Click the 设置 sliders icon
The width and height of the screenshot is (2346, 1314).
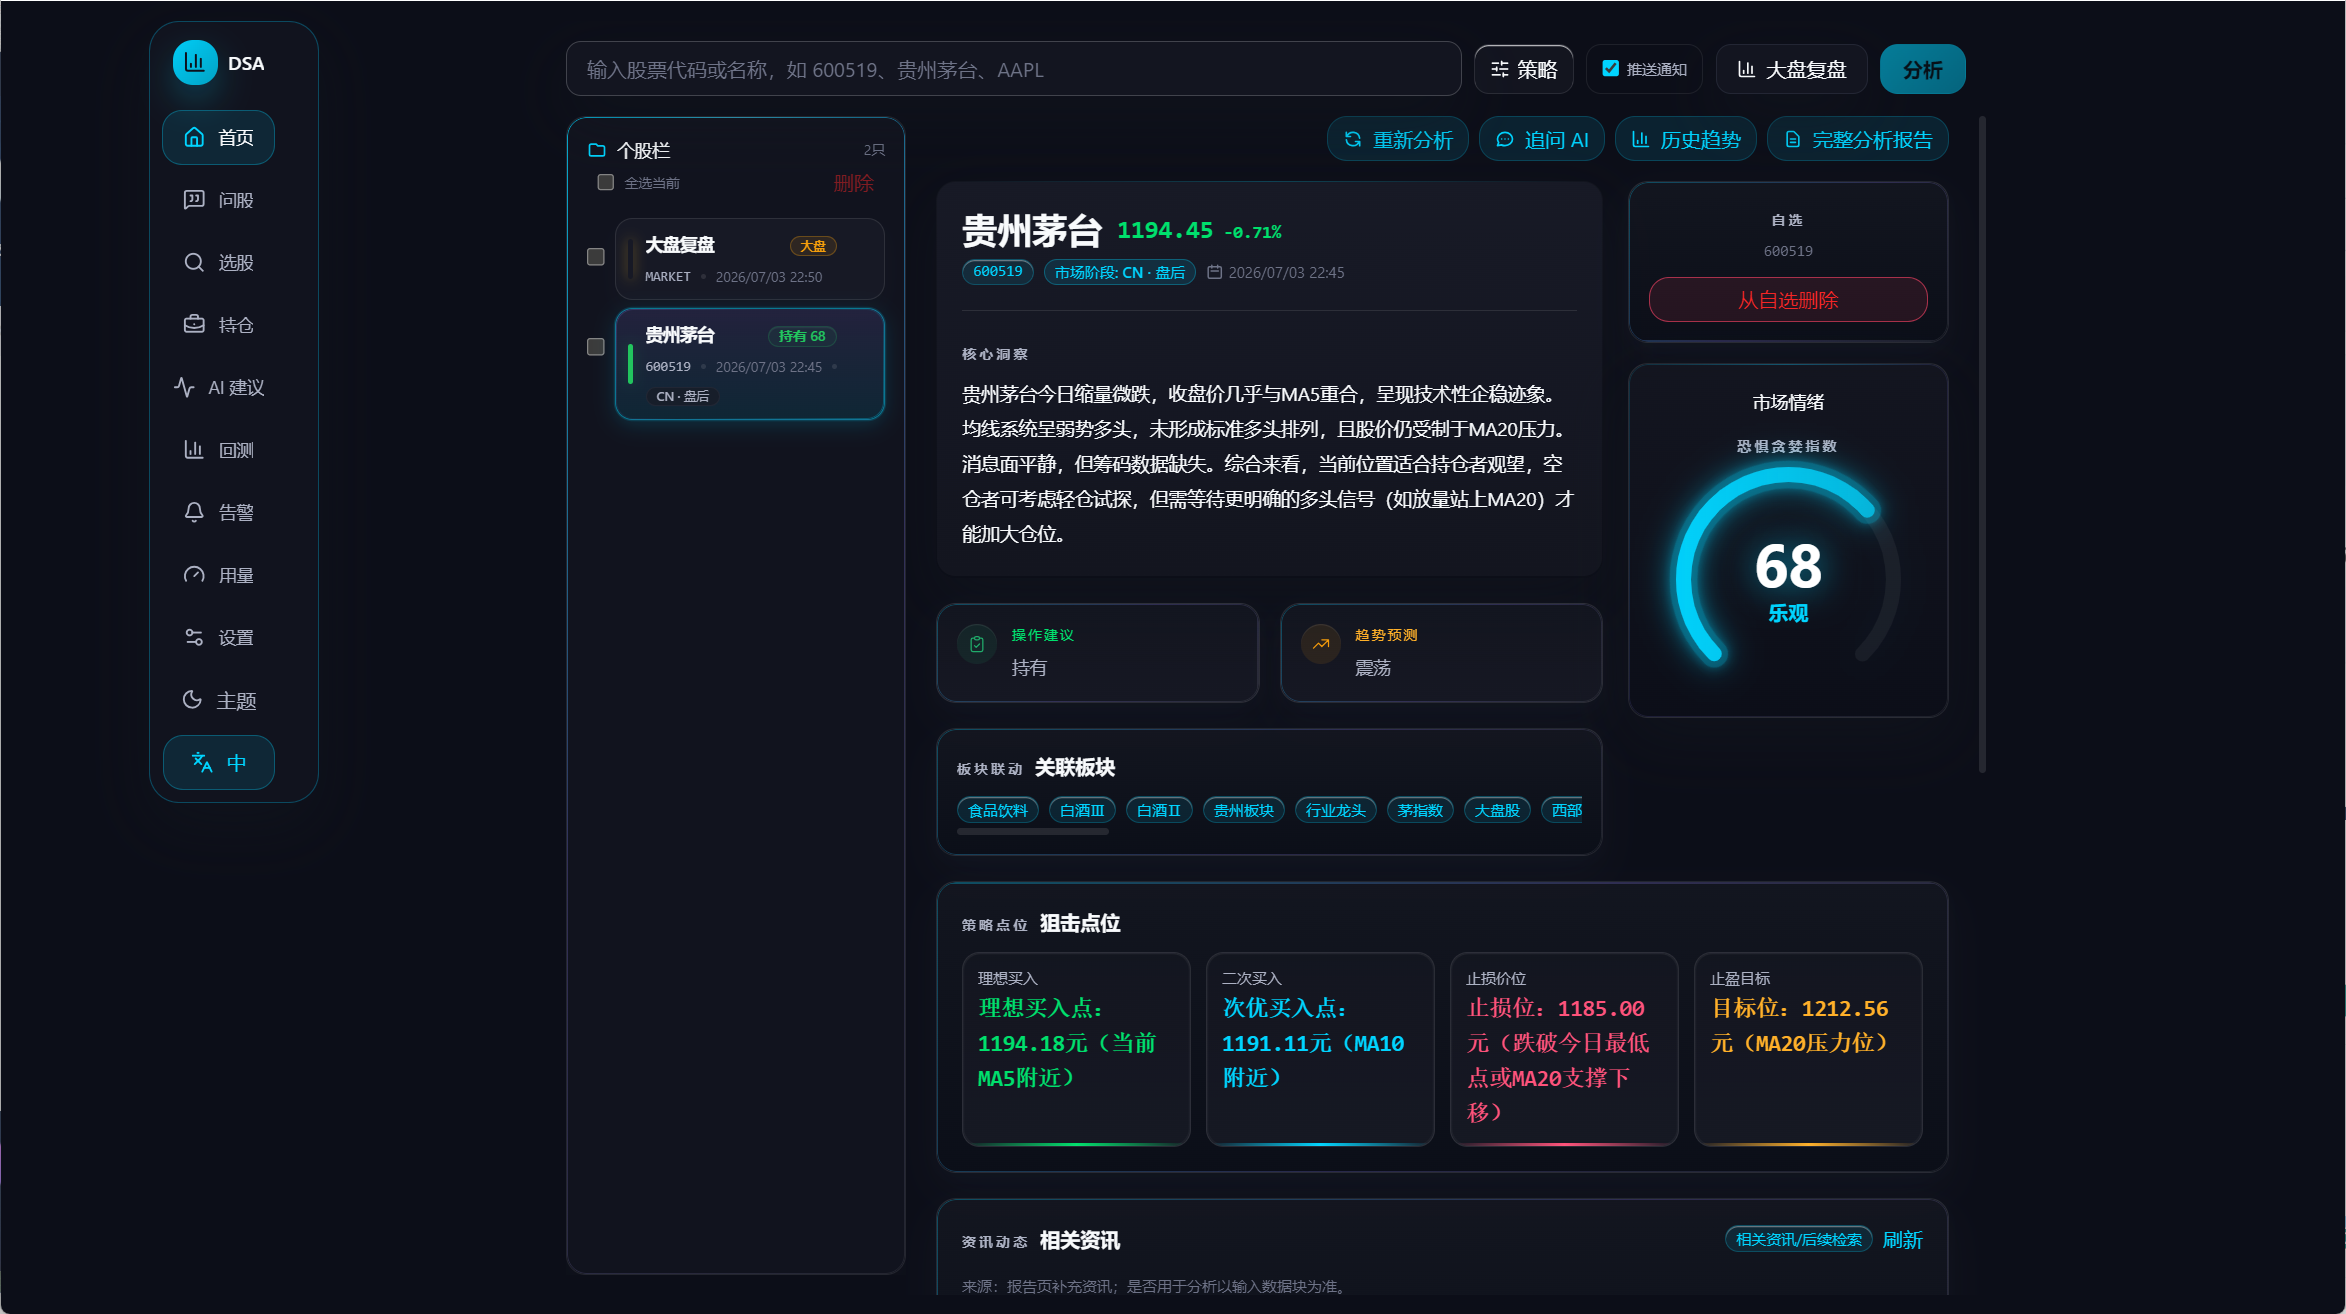(194, 637)
